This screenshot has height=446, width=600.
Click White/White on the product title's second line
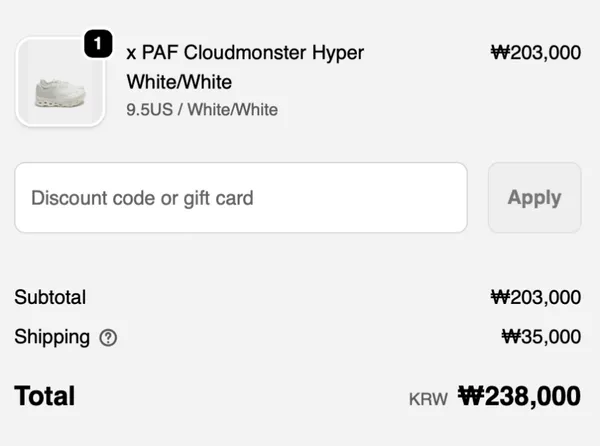click(x=179, y=82)
